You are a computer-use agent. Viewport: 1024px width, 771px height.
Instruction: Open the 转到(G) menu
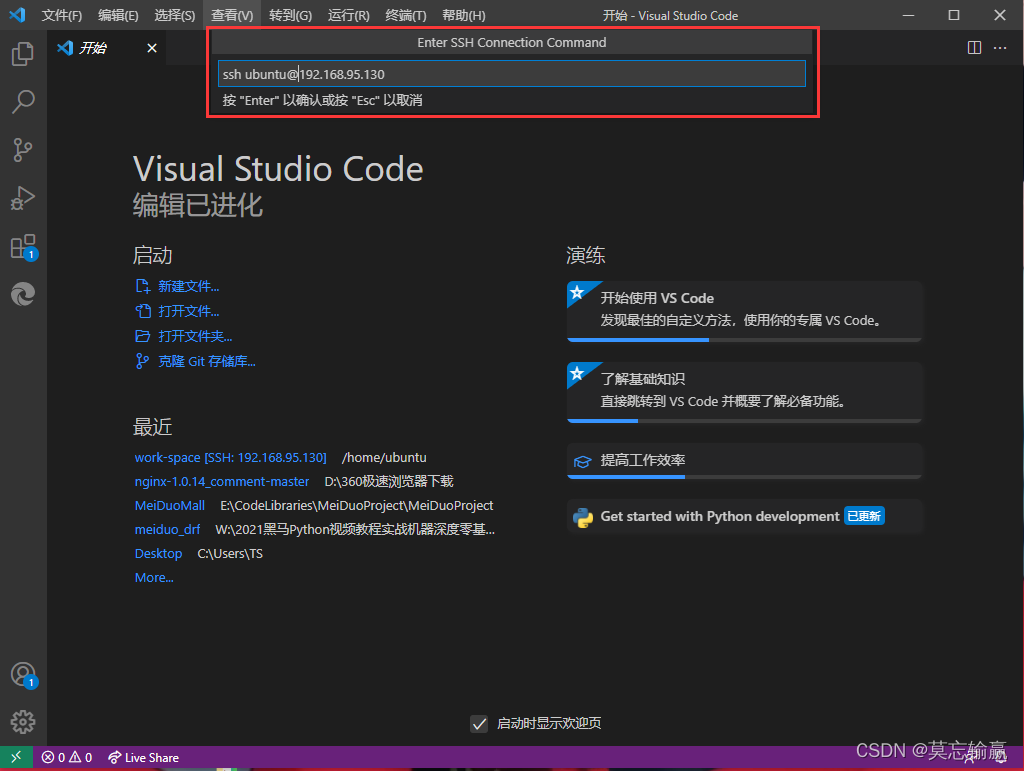point(290,15)
